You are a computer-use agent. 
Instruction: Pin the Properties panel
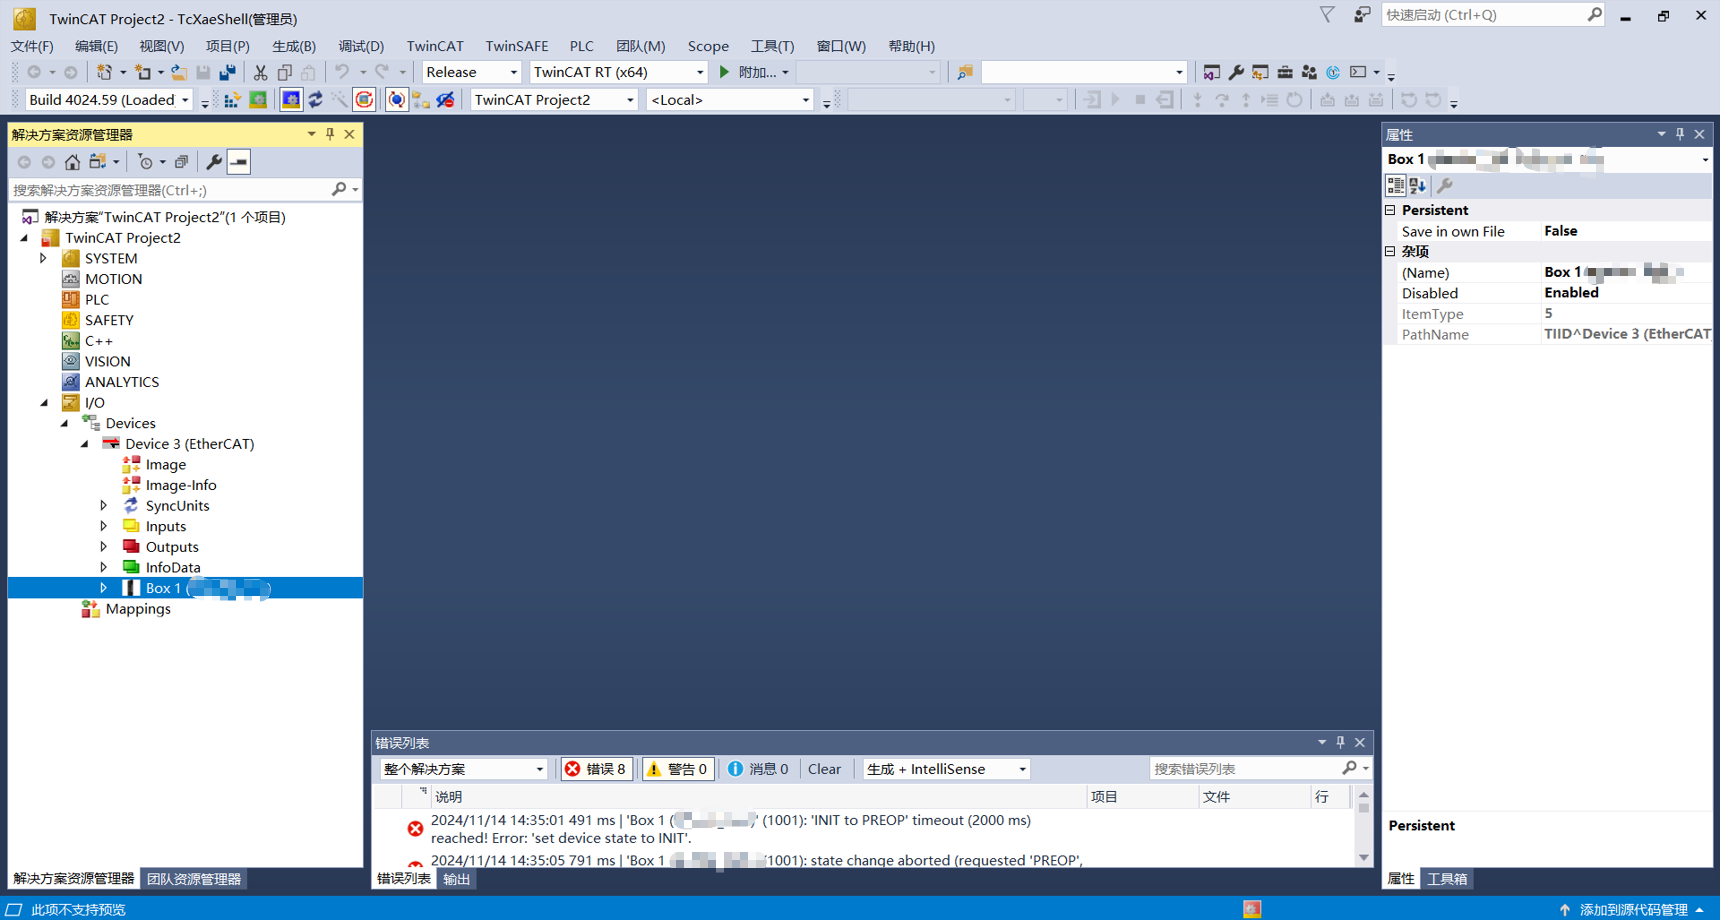pyautogui.click(x=1680, y=134)
